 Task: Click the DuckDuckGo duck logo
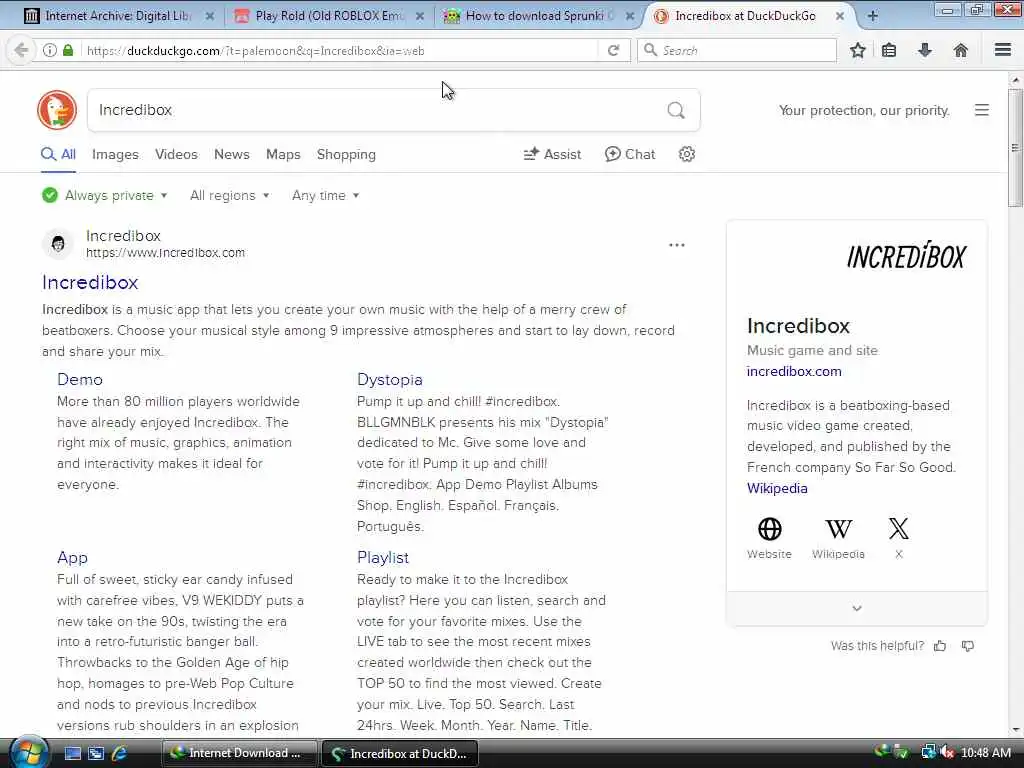tap(57, 110)
